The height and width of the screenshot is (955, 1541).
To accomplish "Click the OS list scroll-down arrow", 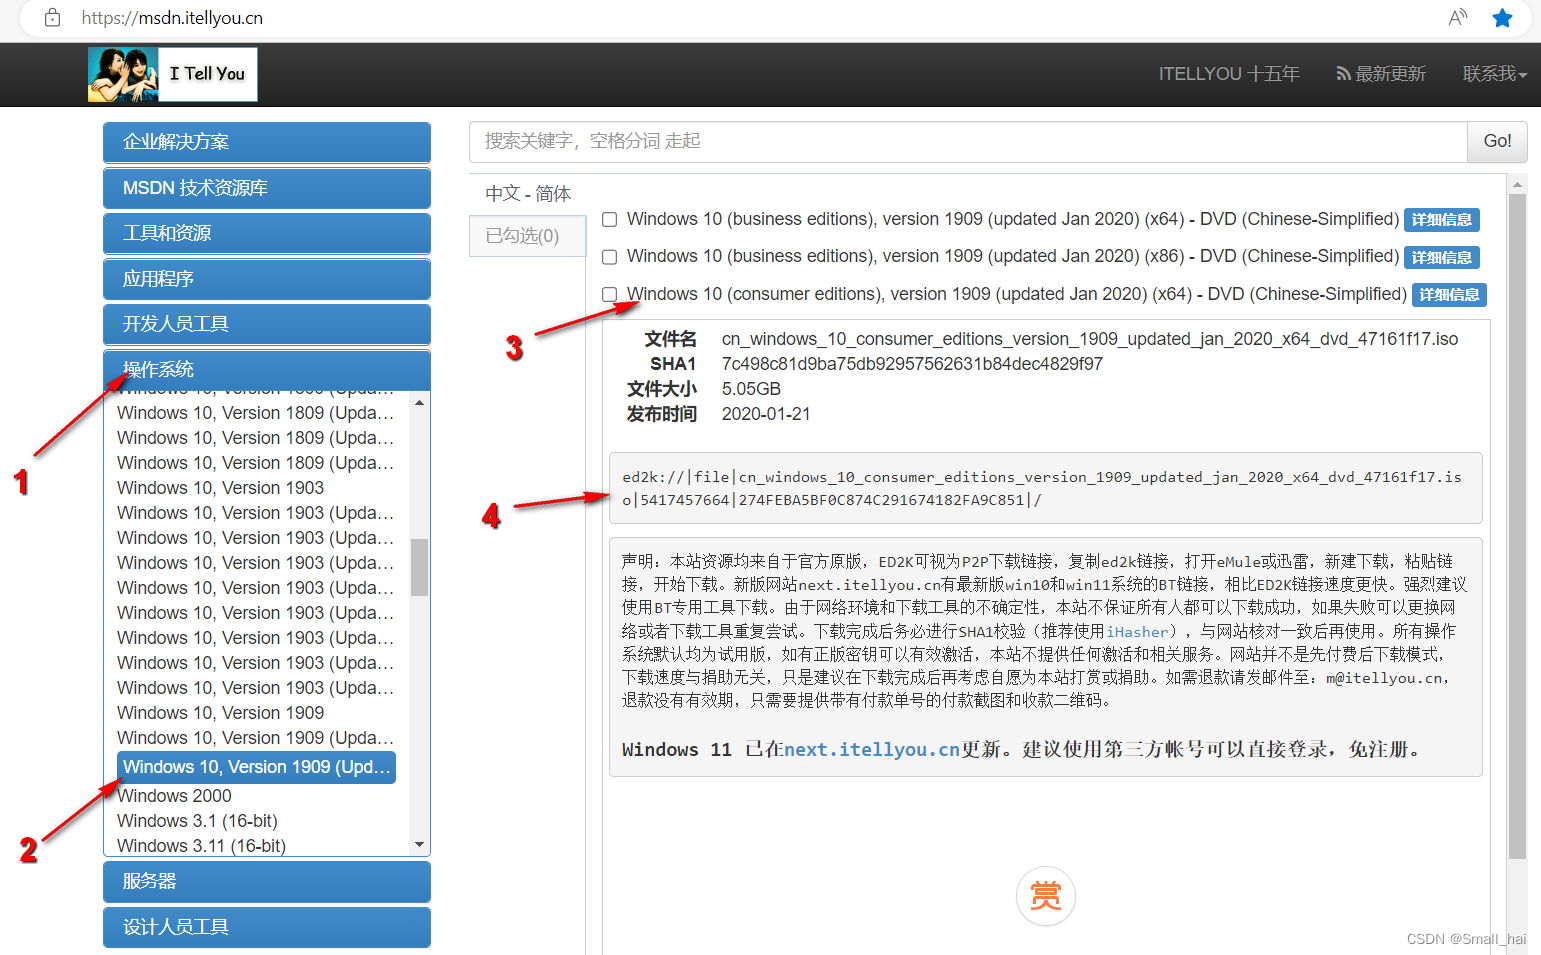I will 419,845.
